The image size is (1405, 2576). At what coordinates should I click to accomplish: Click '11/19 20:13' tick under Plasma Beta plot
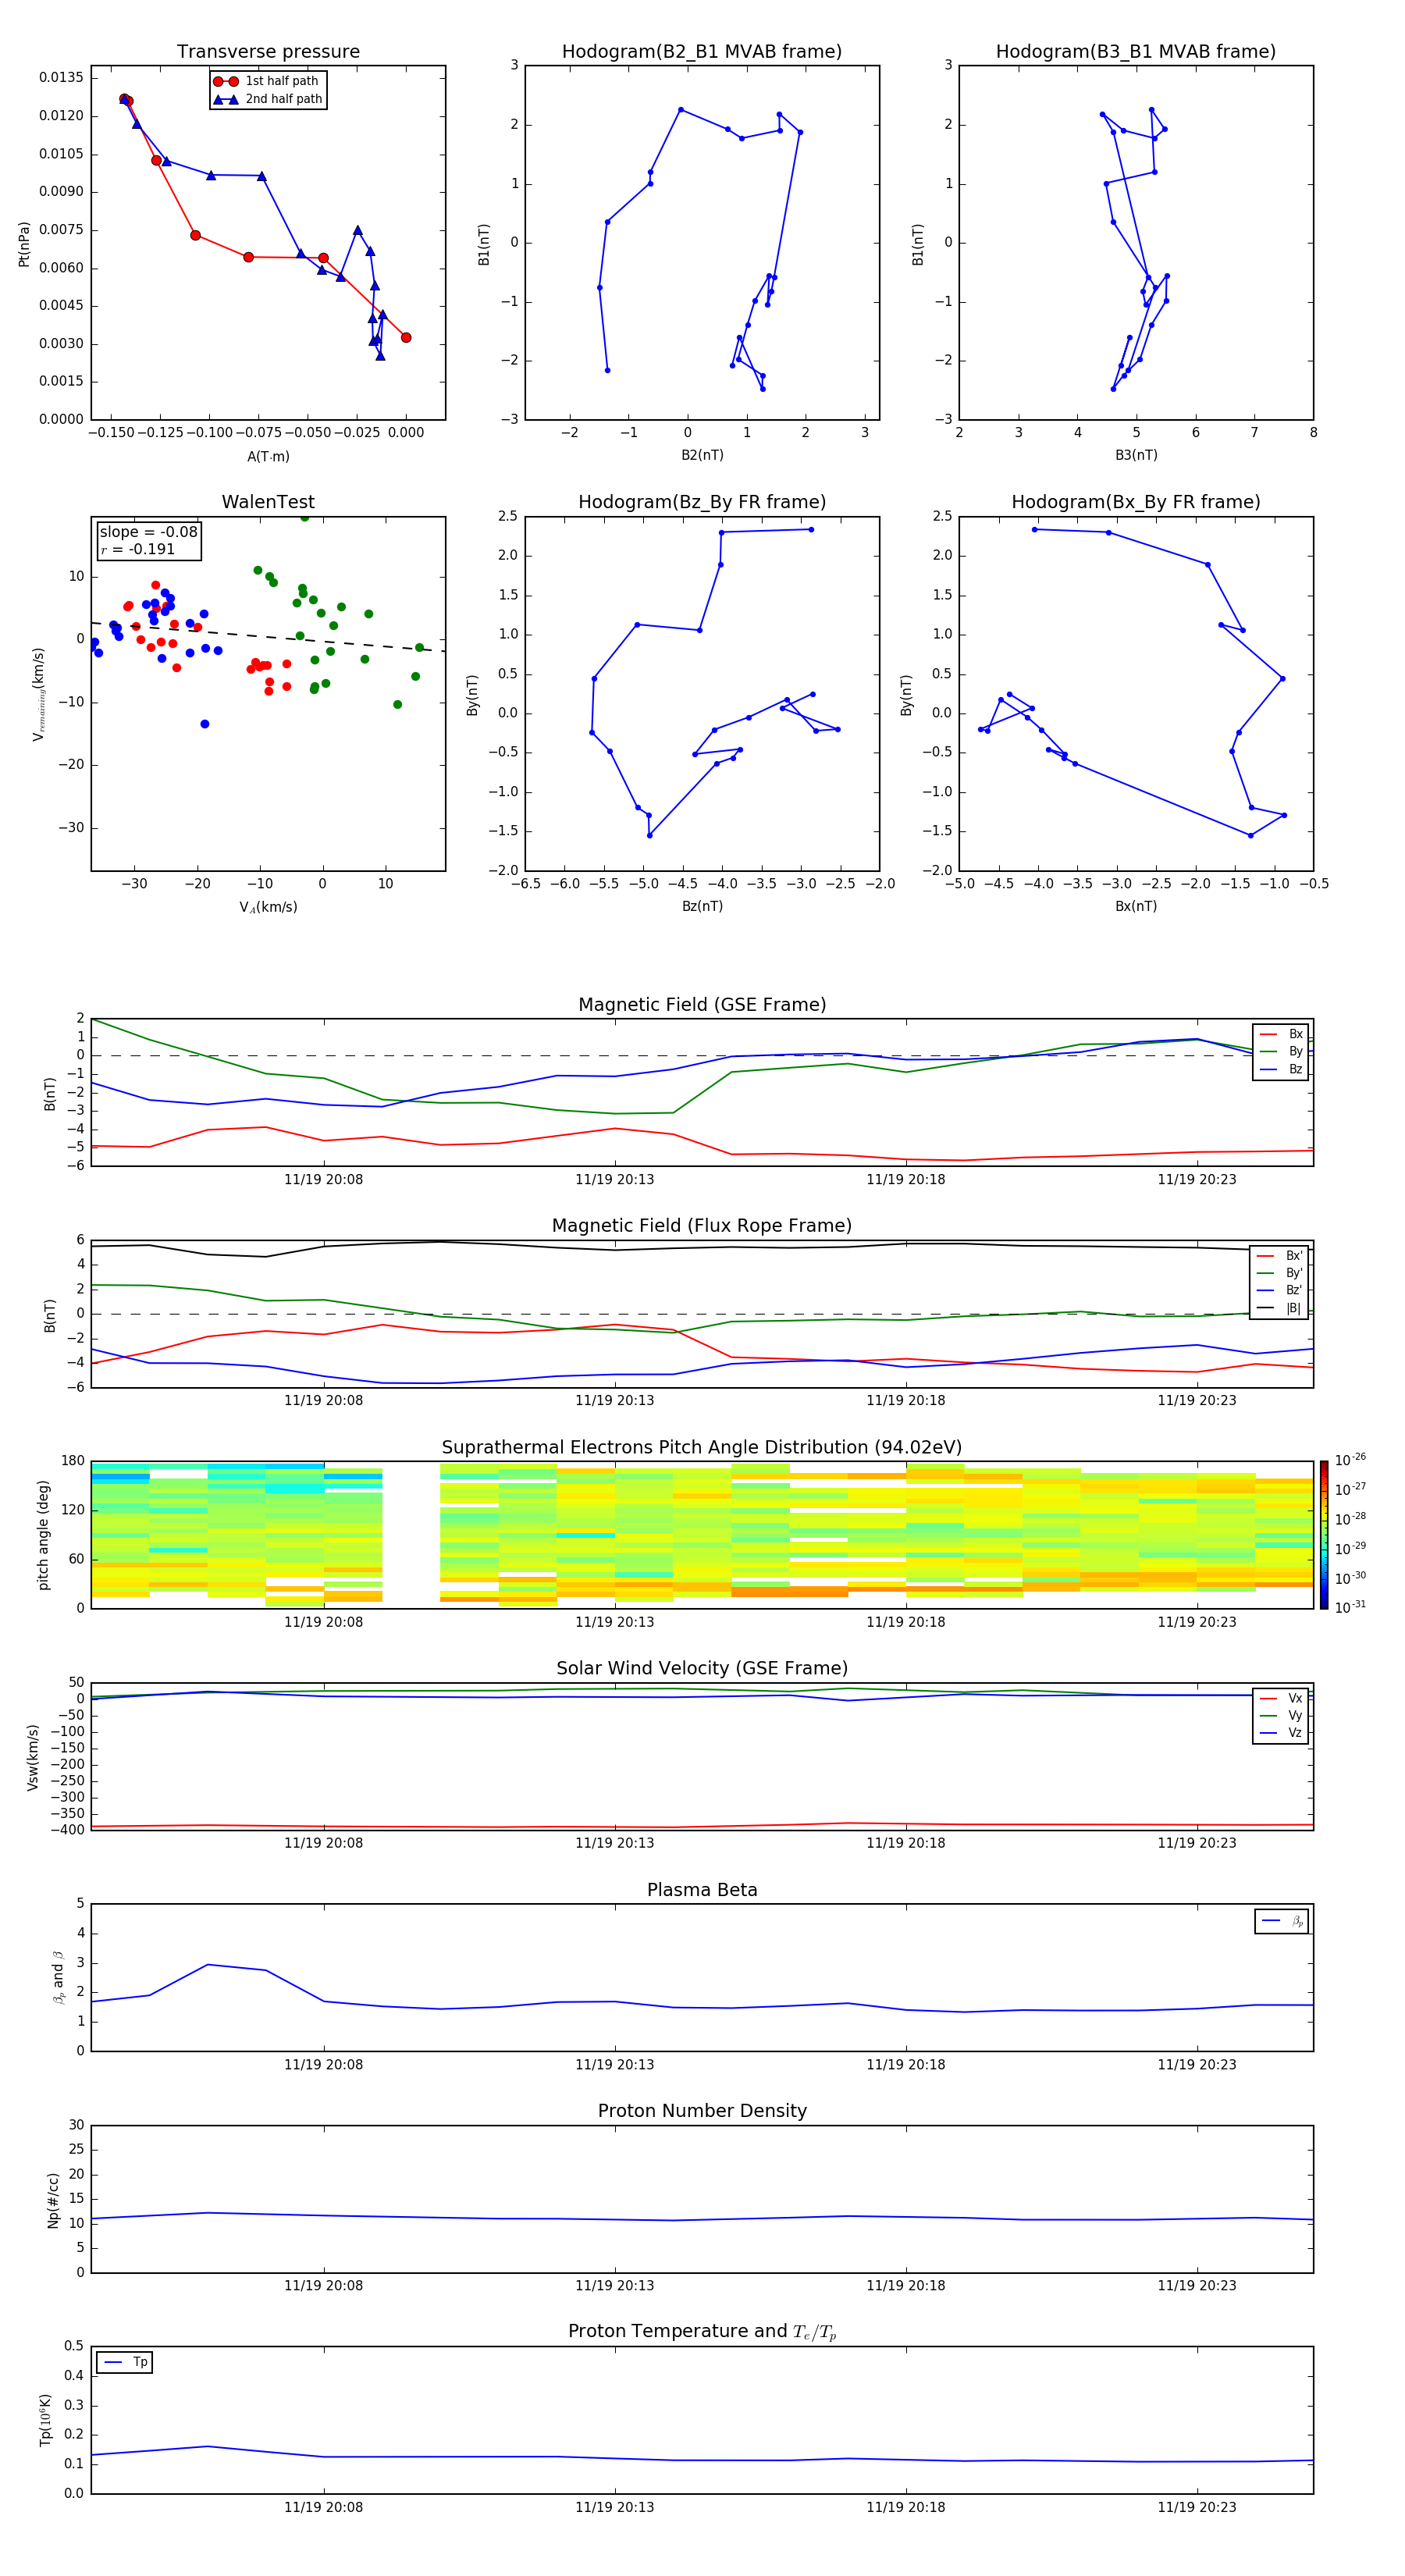coord(614,2065)
